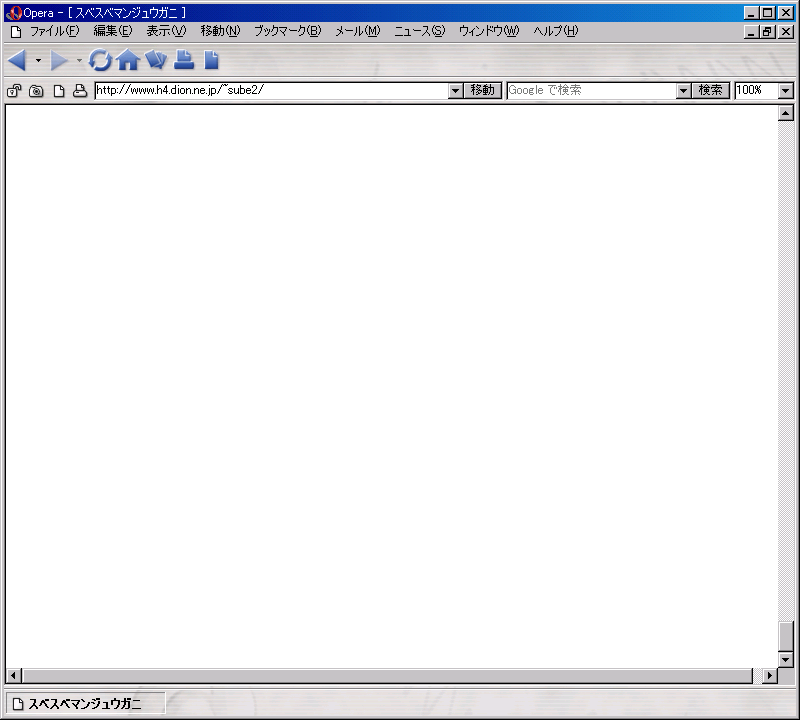Open the ブックマーク(B) menu
This screenshot has height=720, width=800.
tap(288, 31)
